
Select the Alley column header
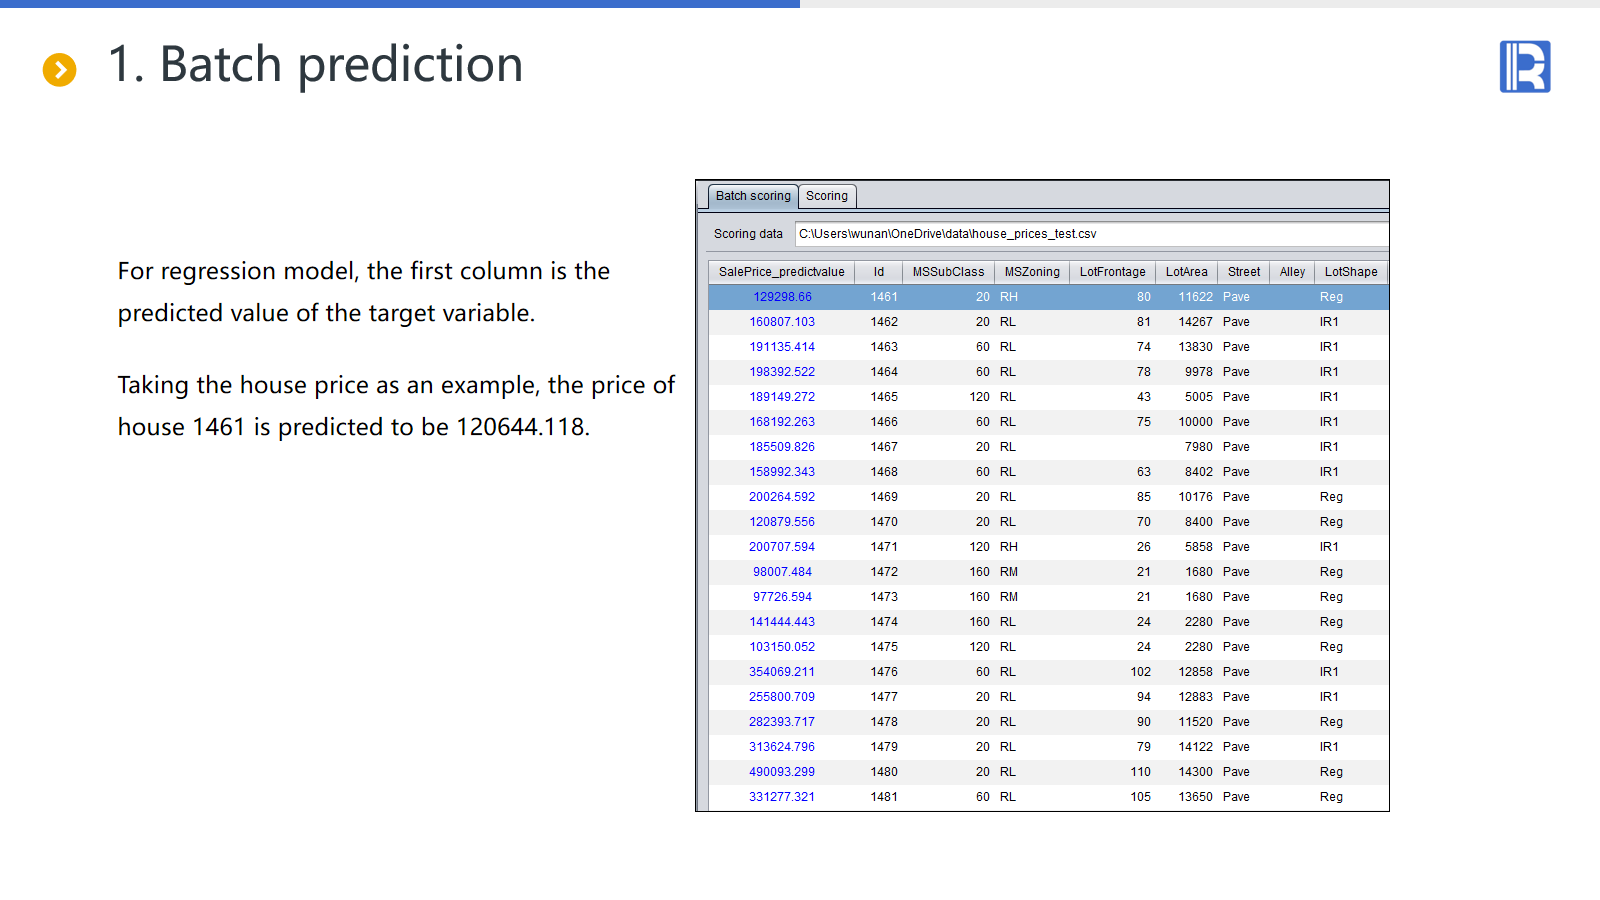tap(1292, 272)
